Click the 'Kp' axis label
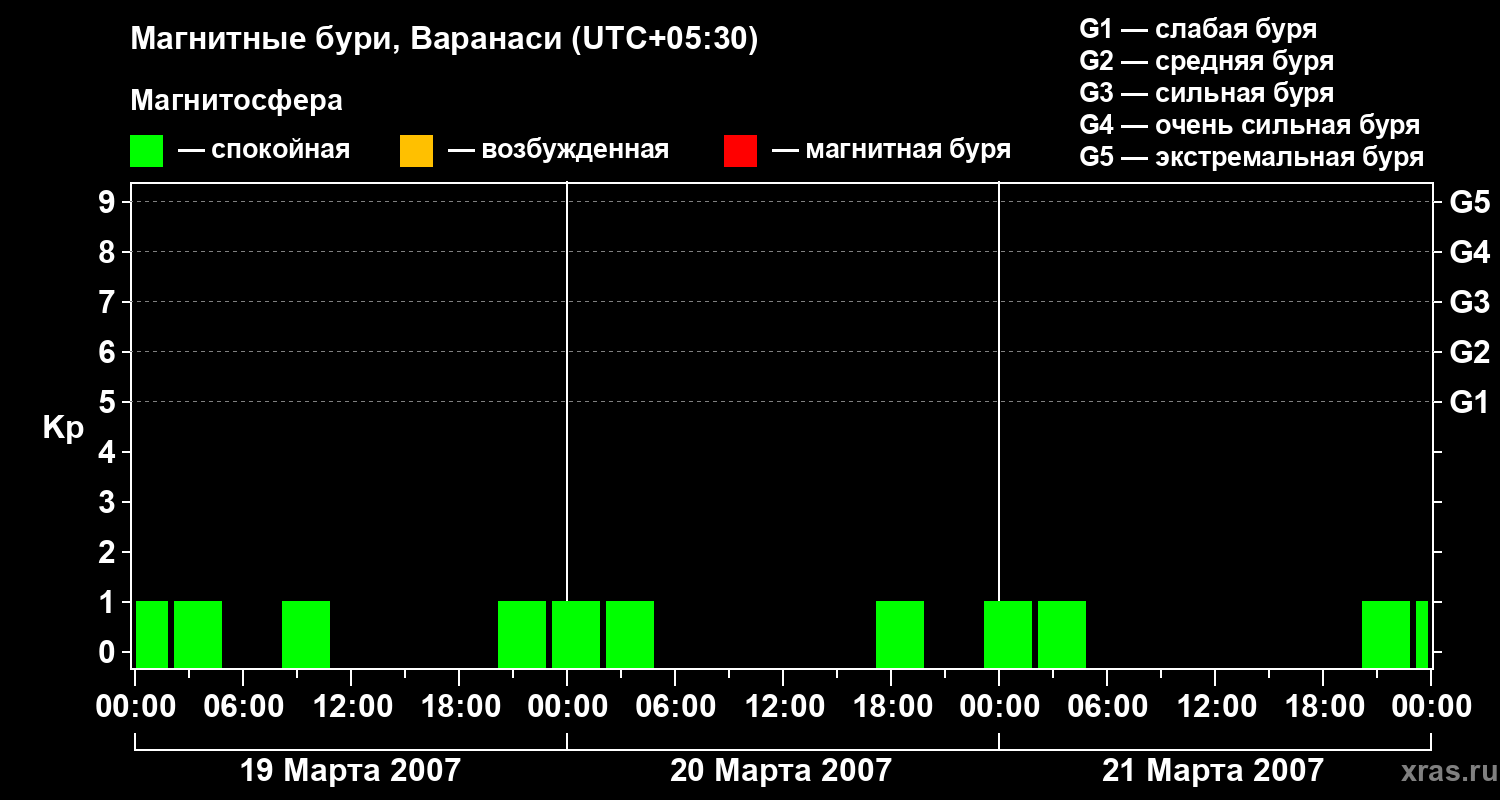Viewport: 1500px width, 800px height. pyautogui.click(x=63, y=428)
